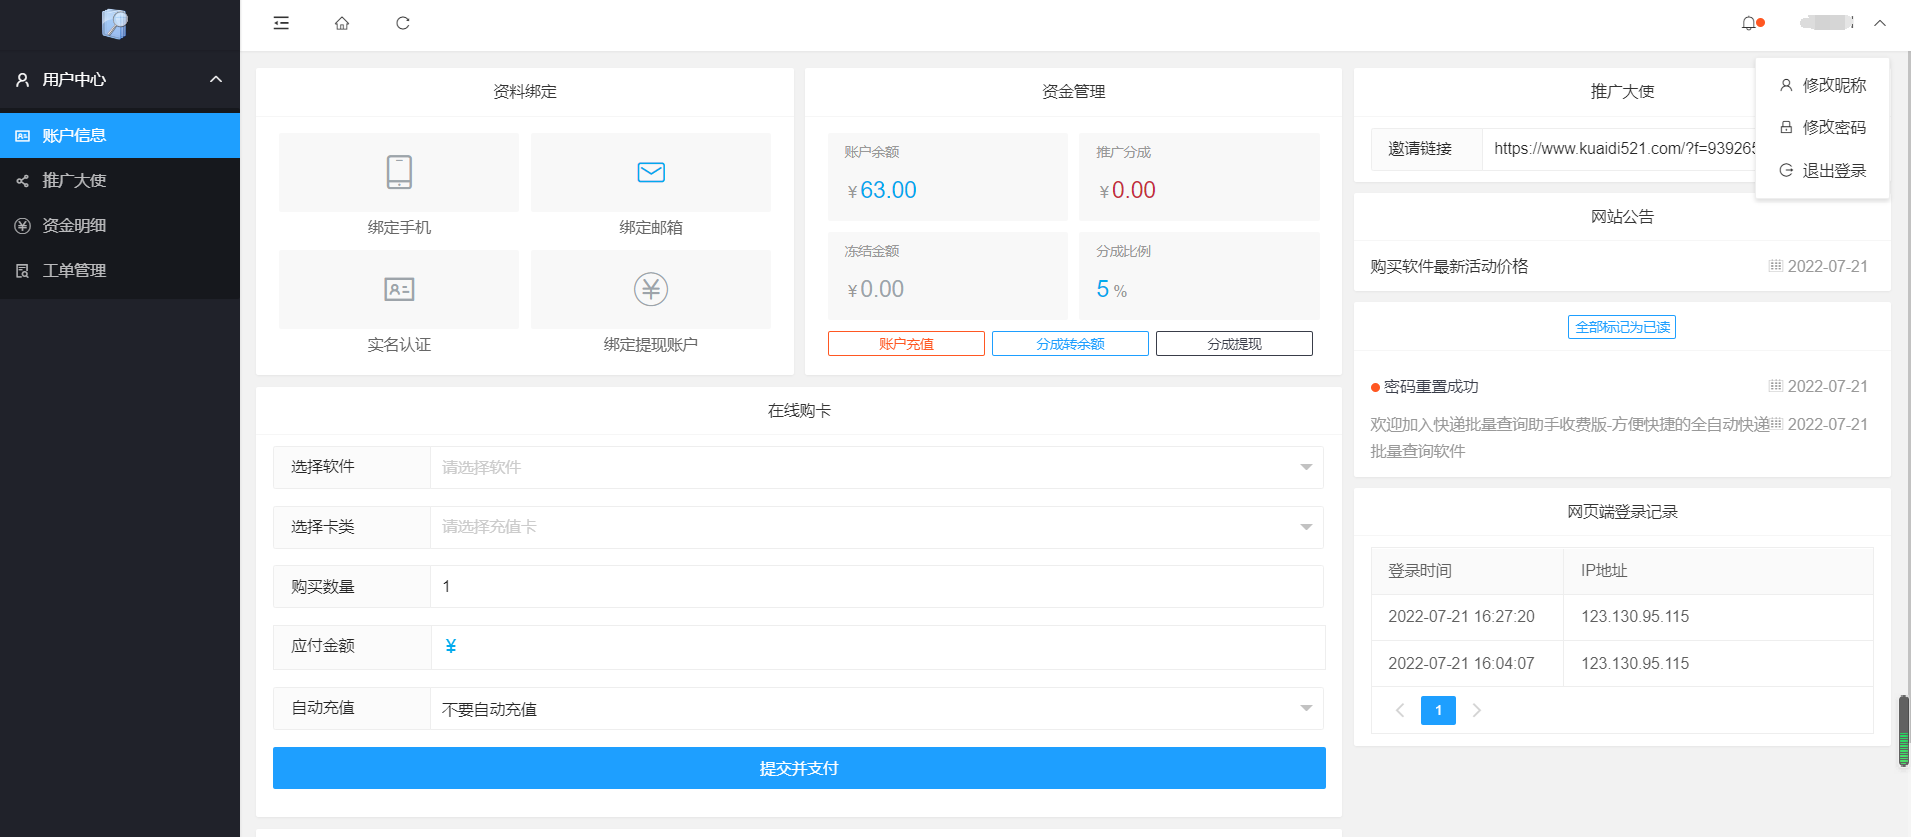
Task: Click 退出登录 to log out
Action: pos(1833,171)
